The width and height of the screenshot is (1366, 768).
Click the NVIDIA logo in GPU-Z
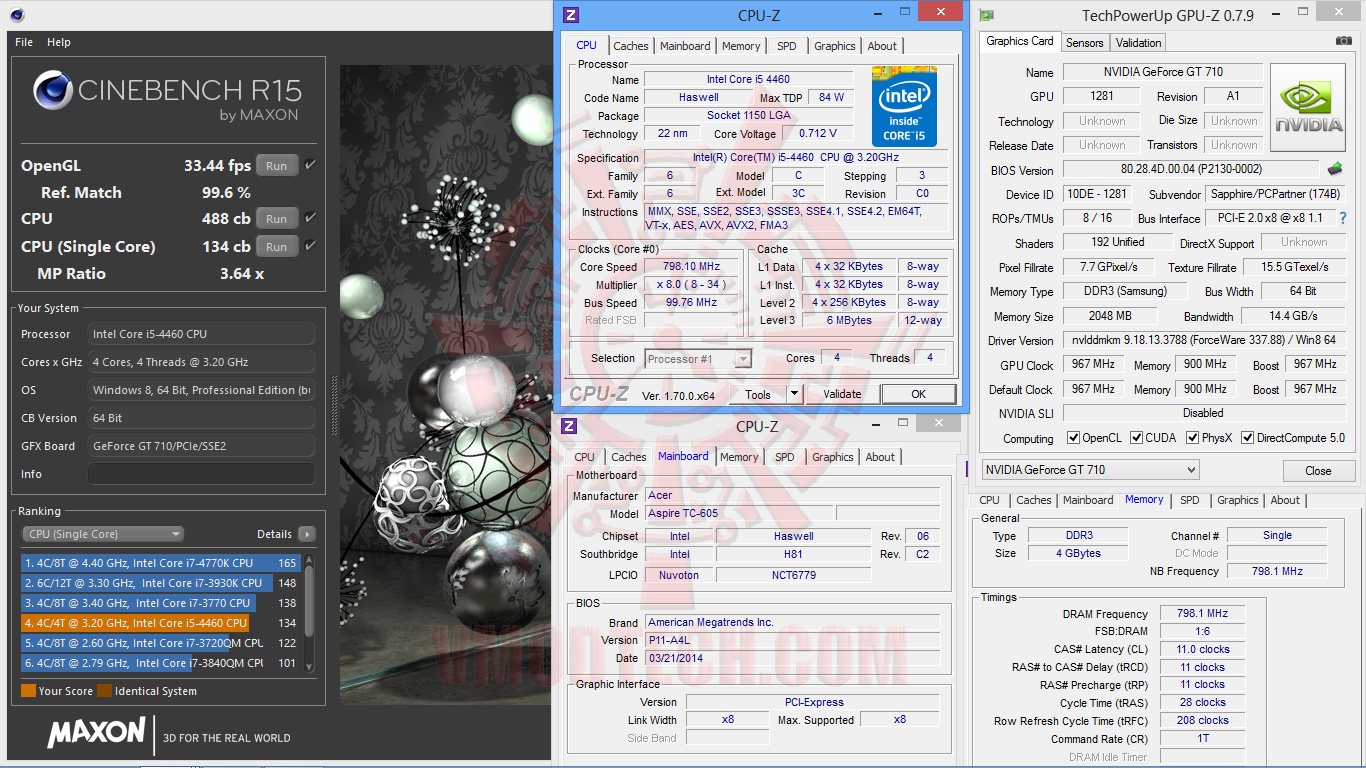1307,108
